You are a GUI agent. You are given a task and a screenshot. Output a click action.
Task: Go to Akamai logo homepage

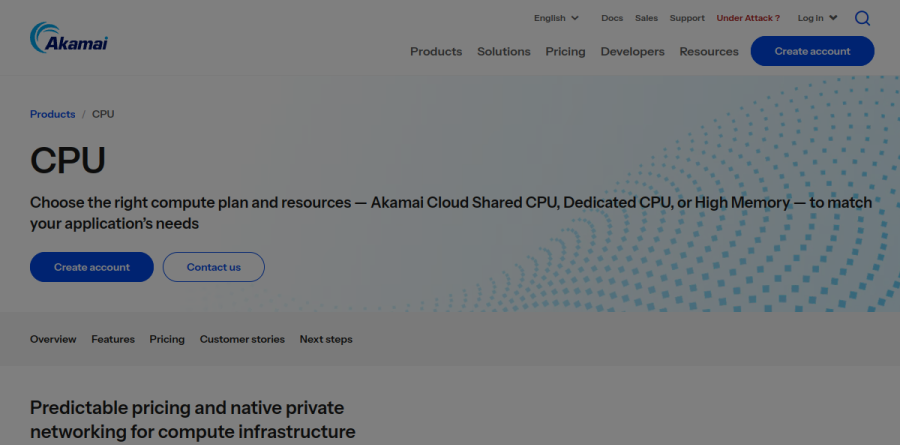coord(69,38)
